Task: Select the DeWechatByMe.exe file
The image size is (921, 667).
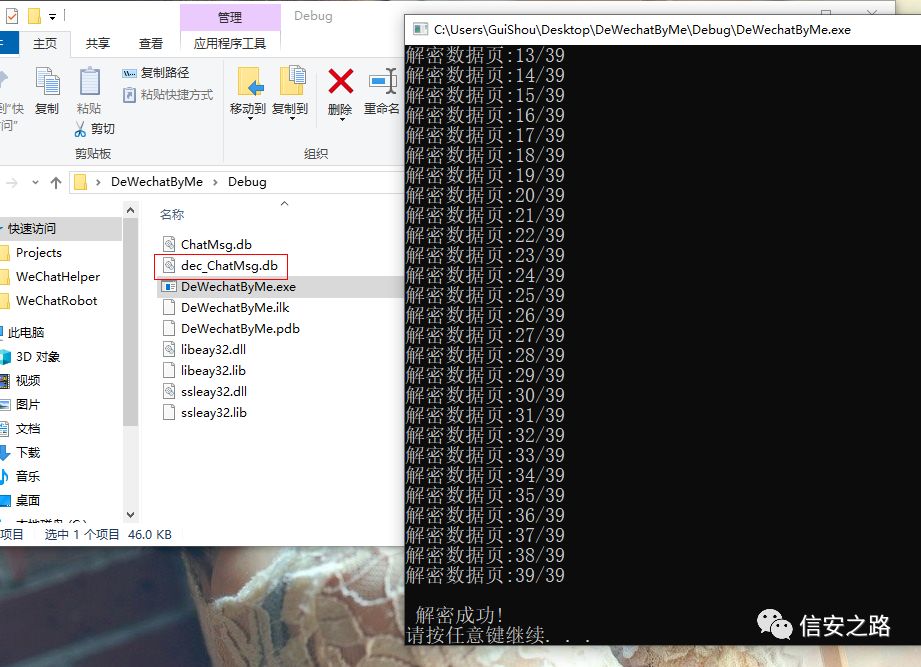Action: (x=238, y=287)
